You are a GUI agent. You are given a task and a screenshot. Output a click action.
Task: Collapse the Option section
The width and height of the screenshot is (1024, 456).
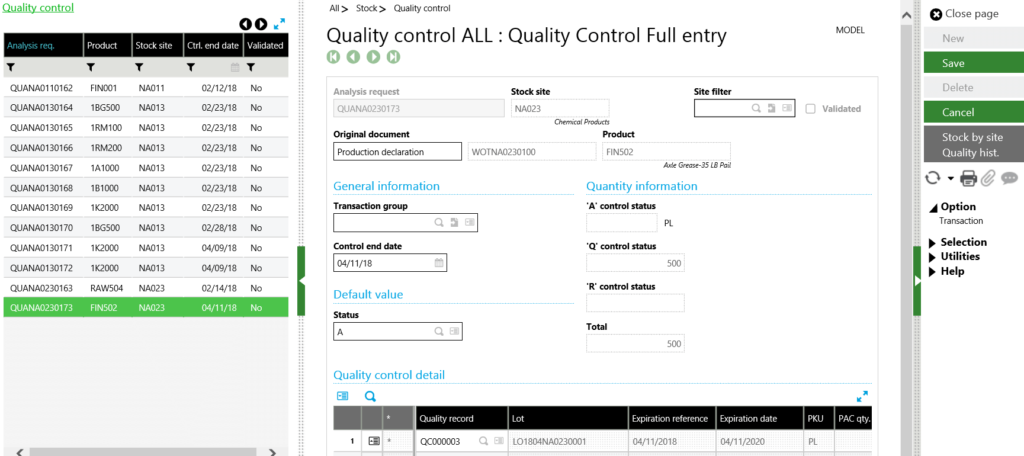point(933,207)
